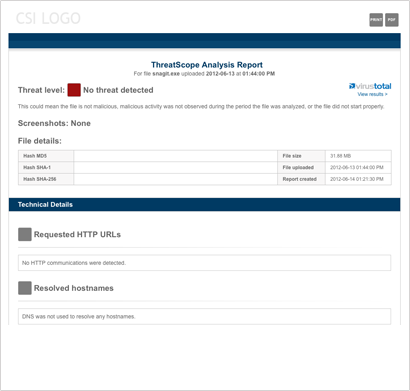
Task: Click the CSI LOGO placeholder
Action: coord(48,18)
